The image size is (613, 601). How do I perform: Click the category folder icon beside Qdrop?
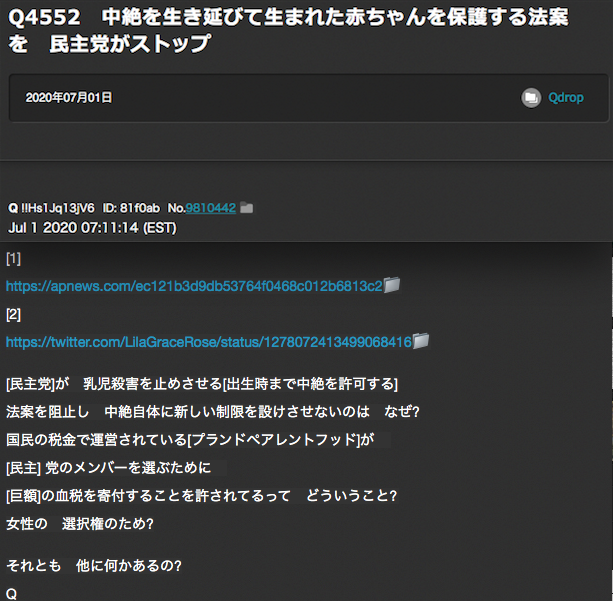531,97
